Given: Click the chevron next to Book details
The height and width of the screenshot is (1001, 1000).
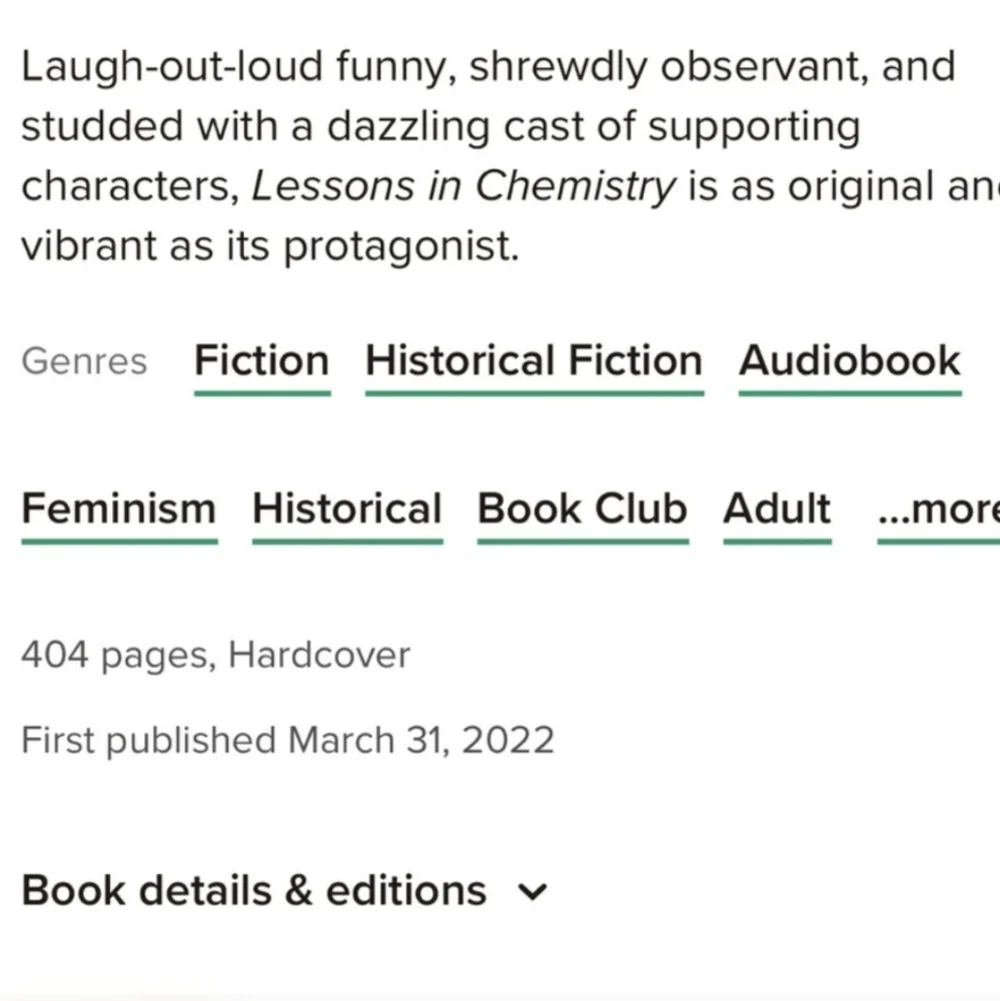Looking at the screenshot, I should click(x=533, y=891).
